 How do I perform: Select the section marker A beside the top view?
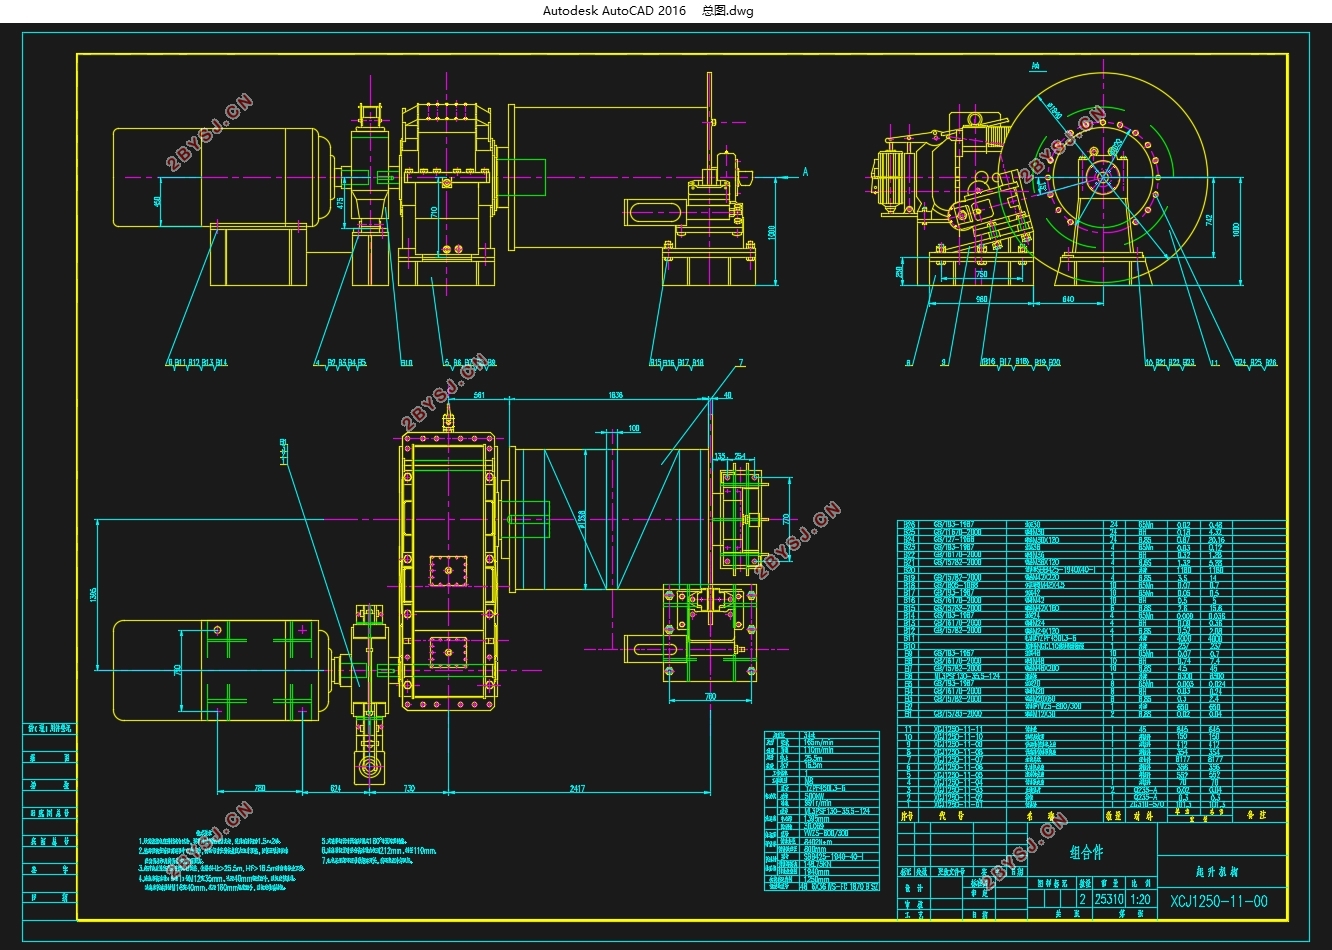804,172
